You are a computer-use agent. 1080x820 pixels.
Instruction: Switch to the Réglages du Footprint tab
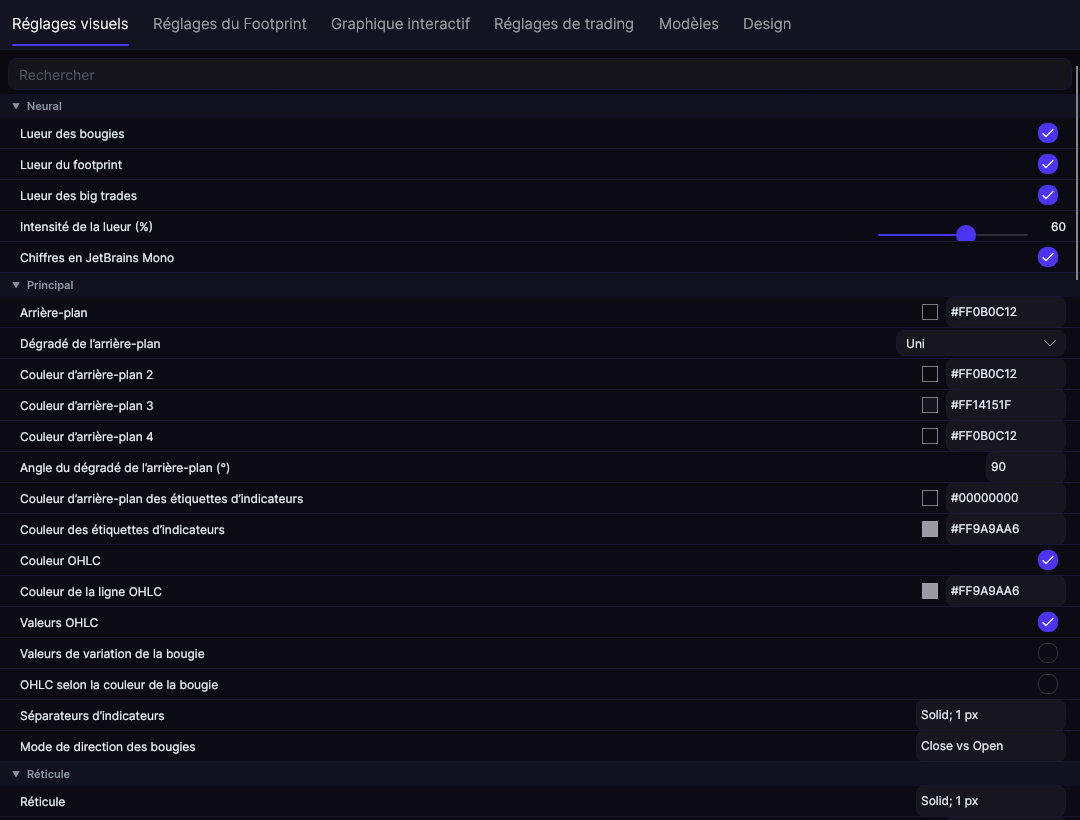229,24
